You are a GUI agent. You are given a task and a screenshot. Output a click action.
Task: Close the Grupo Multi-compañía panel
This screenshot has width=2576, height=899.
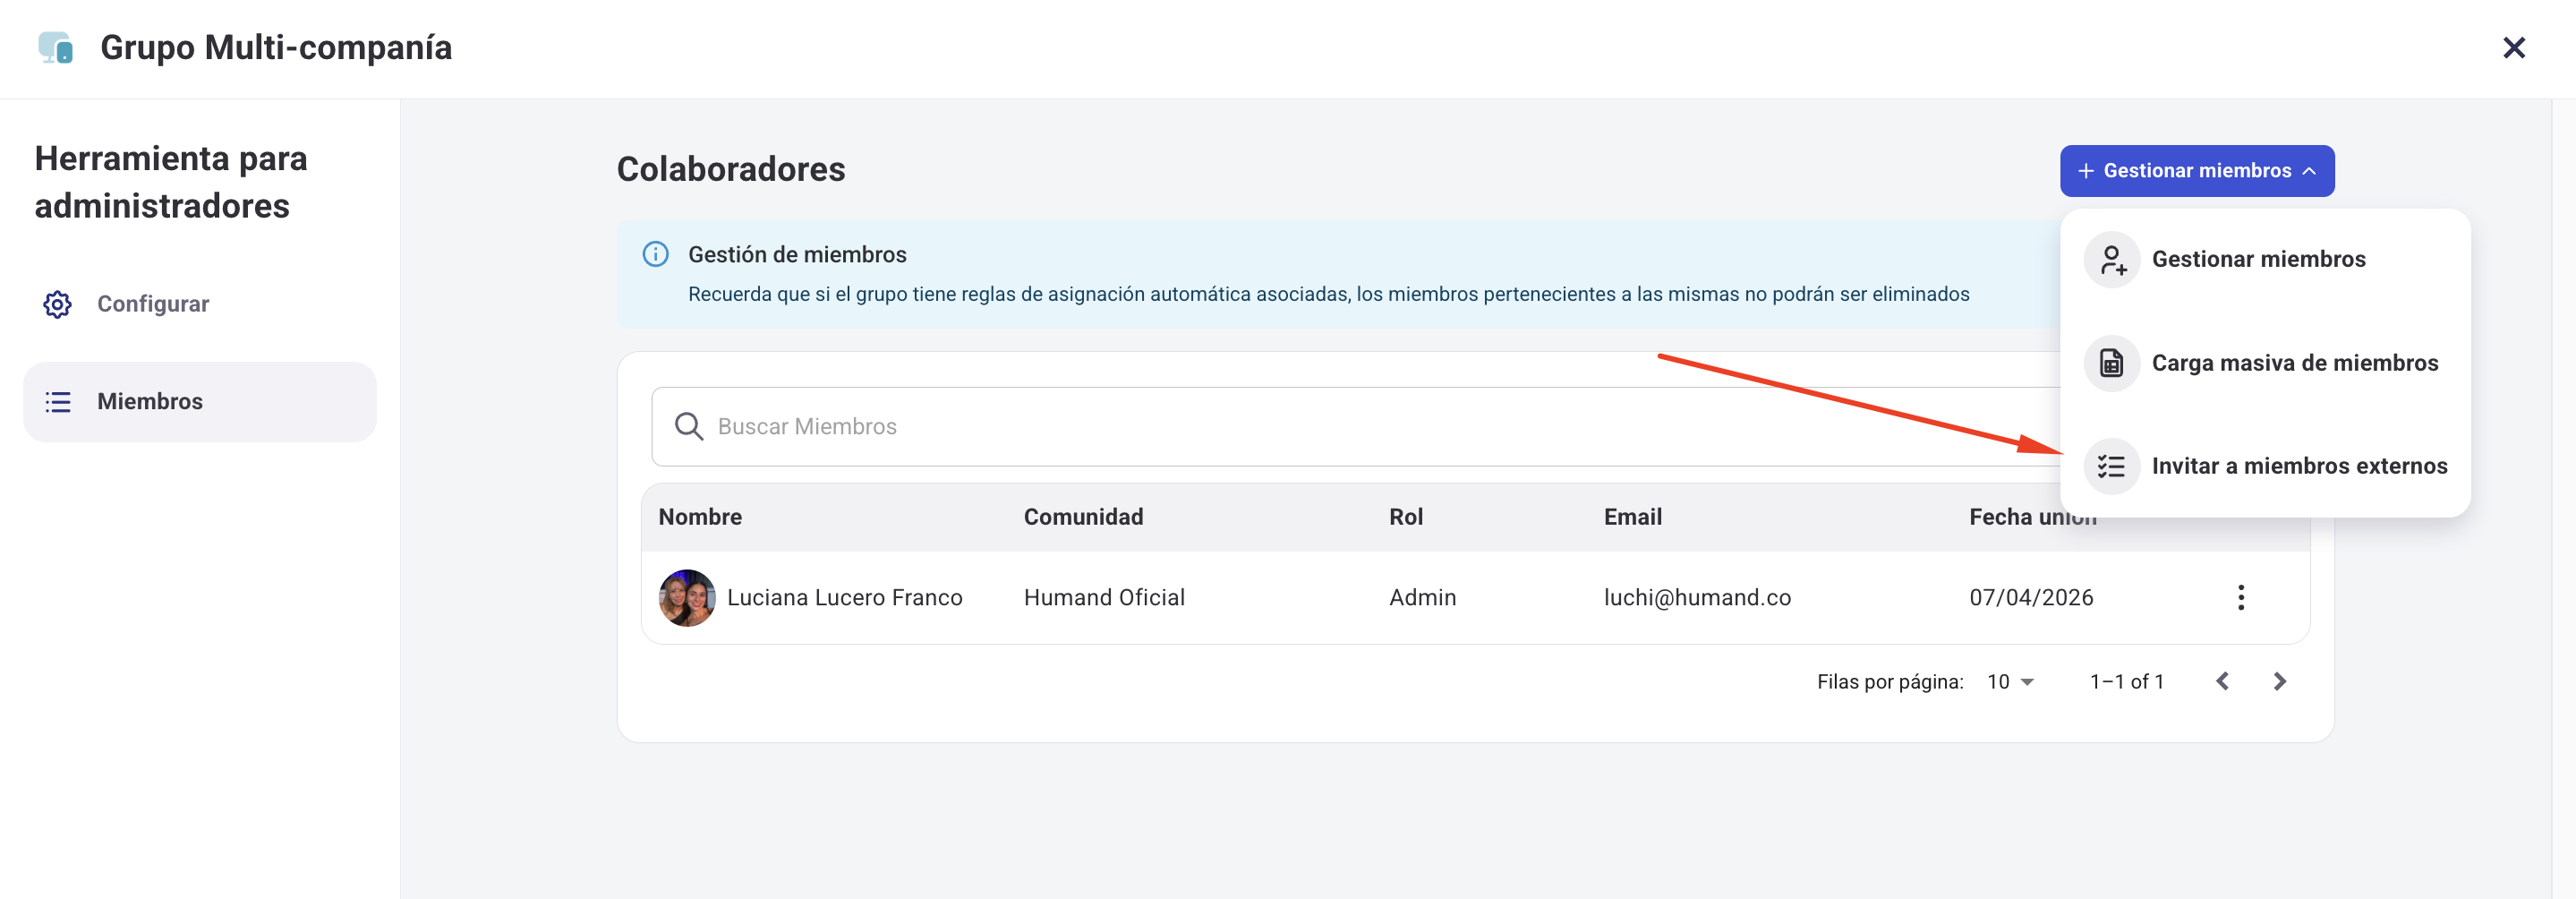click(2513, 48)
